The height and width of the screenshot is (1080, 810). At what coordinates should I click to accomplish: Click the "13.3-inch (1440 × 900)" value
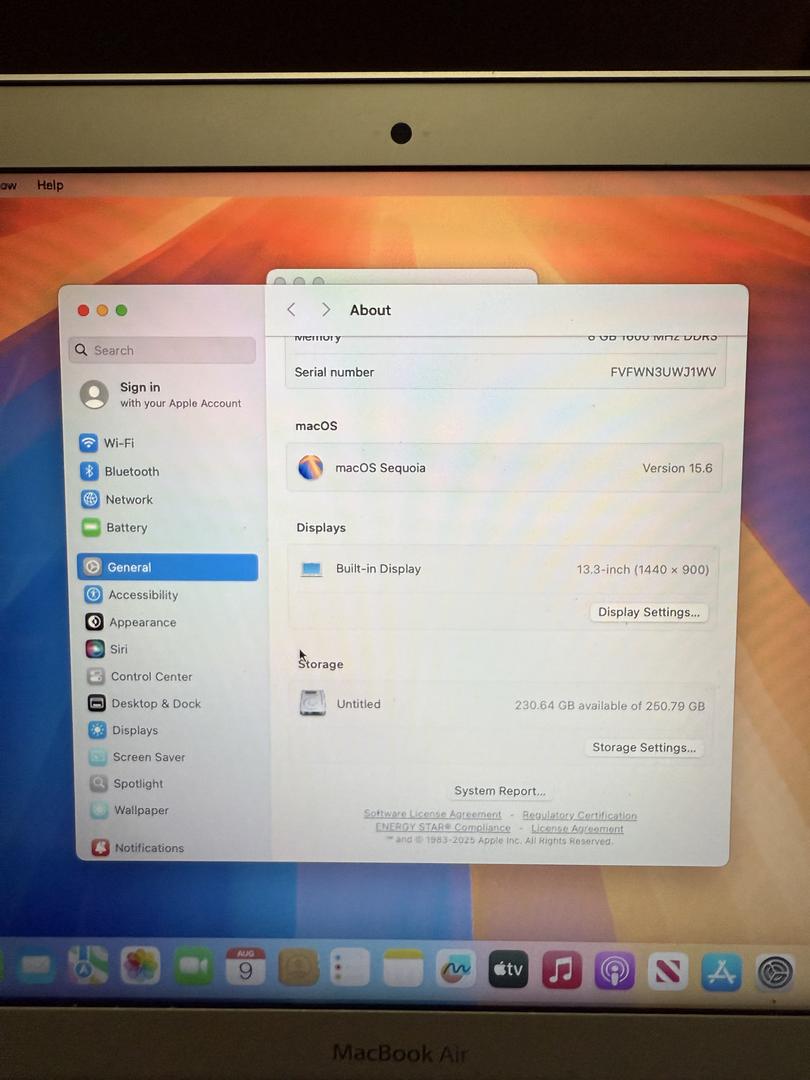(x=643, y=570)
